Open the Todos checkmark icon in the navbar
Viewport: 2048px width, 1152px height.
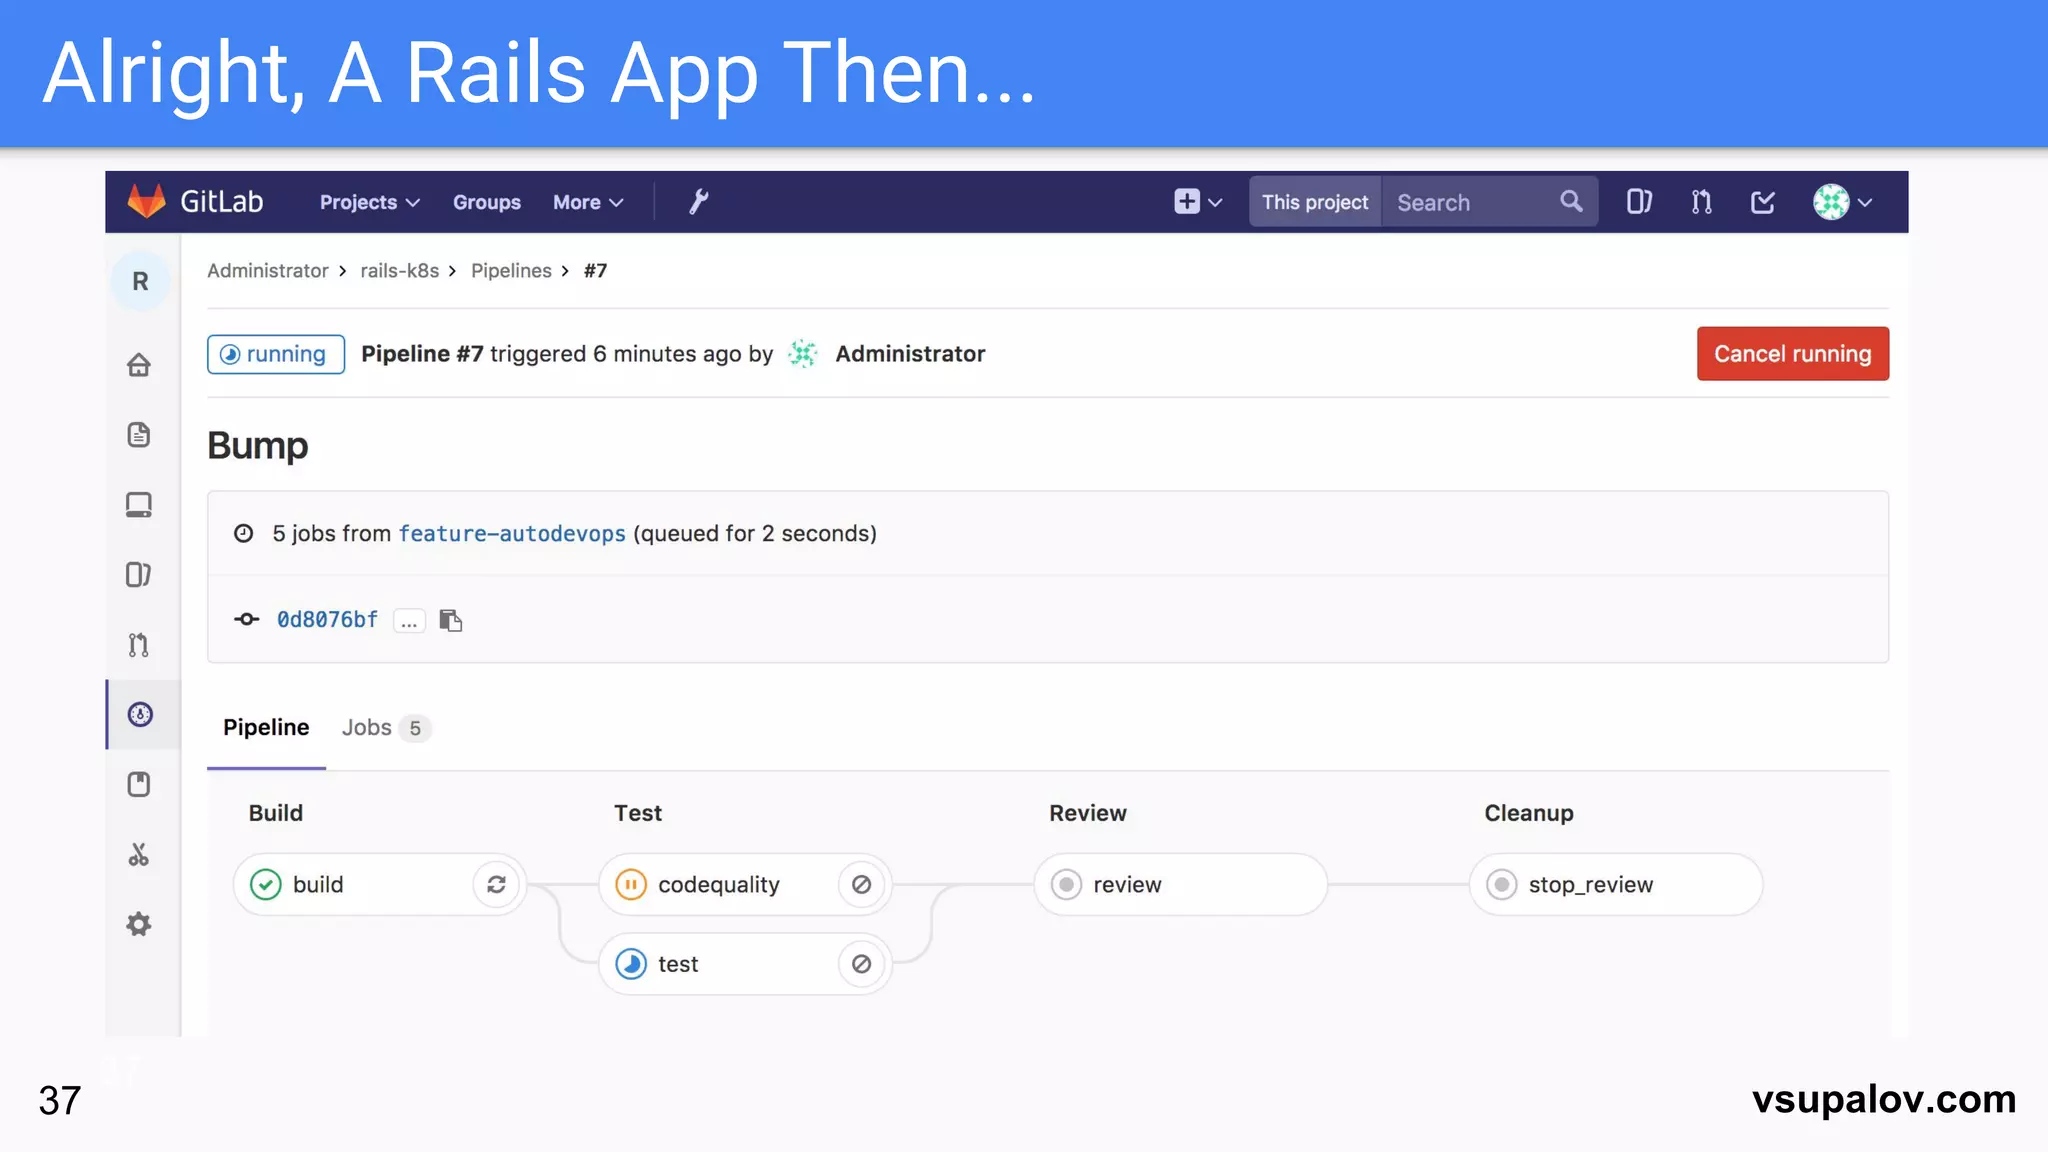click(1762, 202)
